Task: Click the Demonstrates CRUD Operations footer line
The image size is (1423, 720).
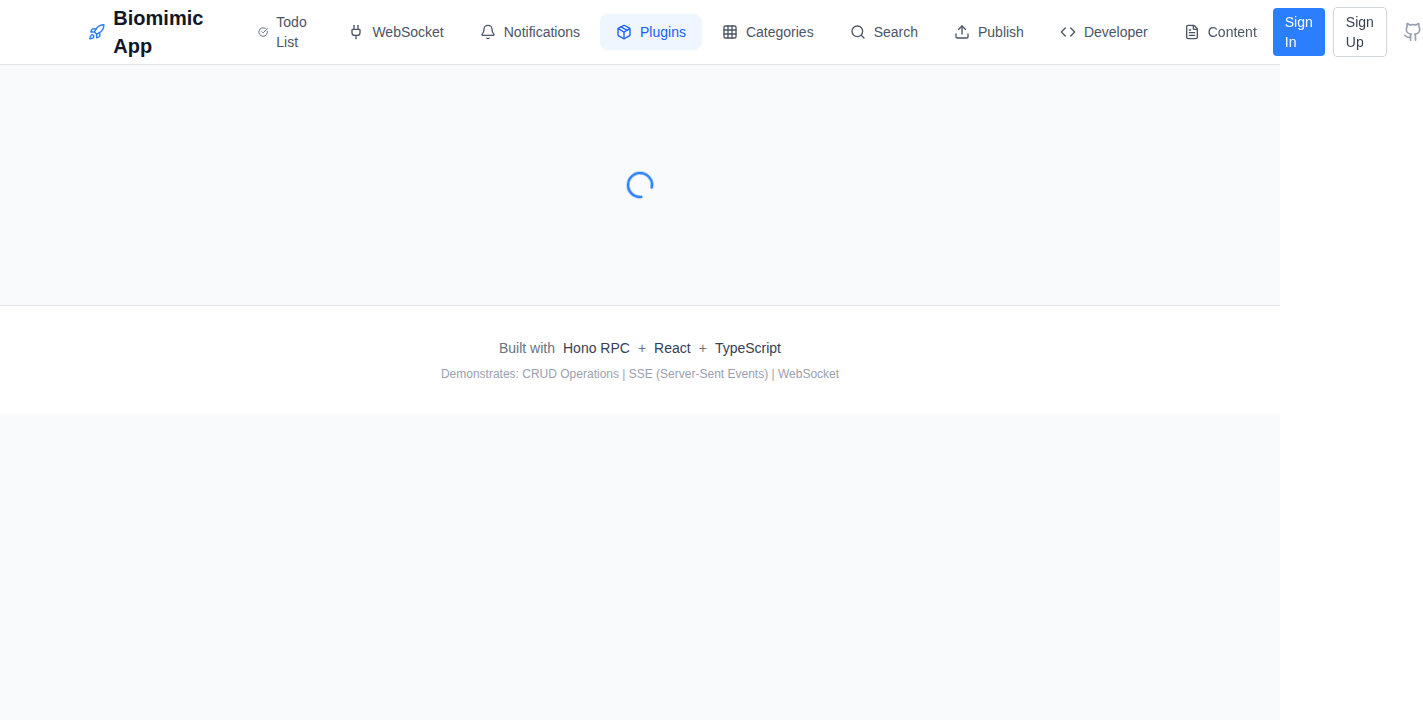Action: pos(640,374)
